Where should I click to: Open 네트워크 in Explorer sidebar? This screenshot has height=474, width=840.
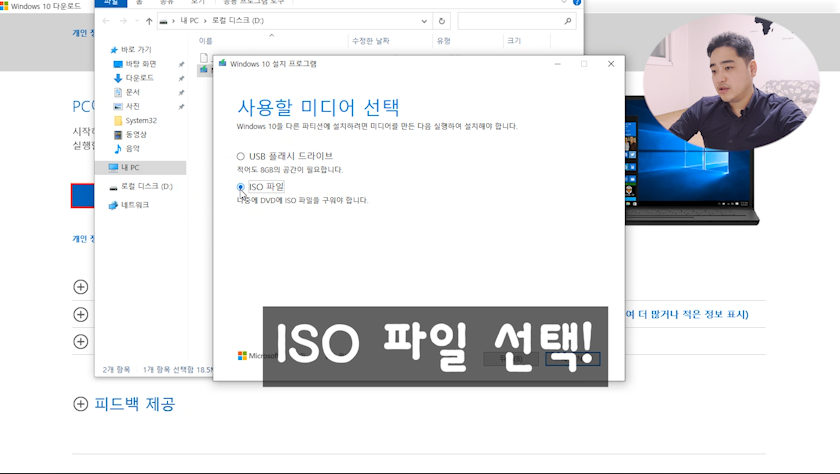(134, 205)
